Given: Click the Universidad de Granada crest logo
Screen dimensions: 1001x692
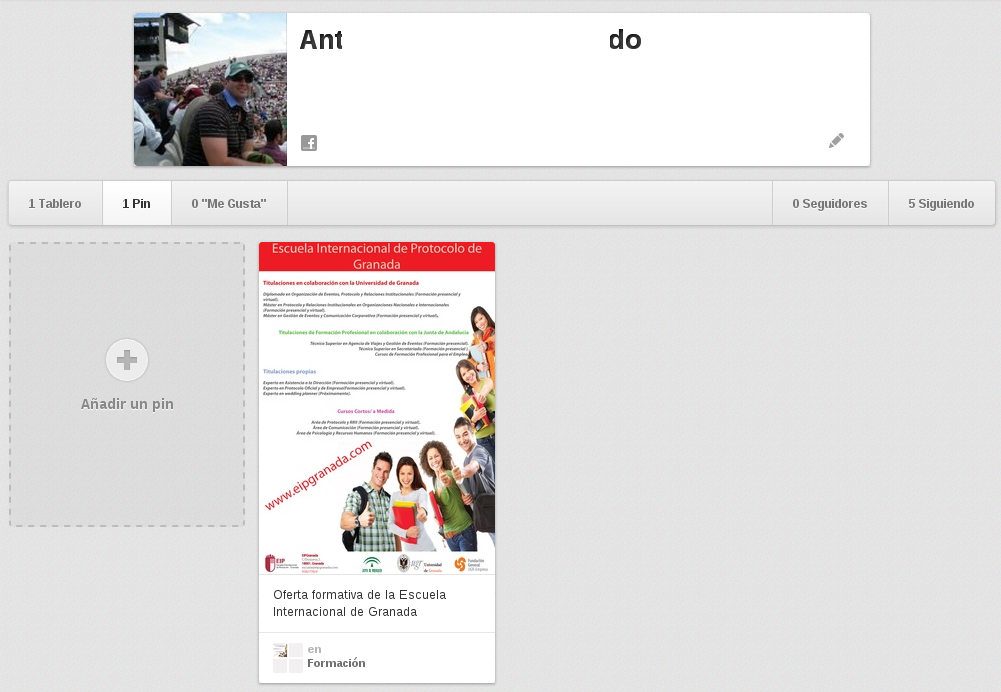Looking at the screenshot, I should [404, 564].
